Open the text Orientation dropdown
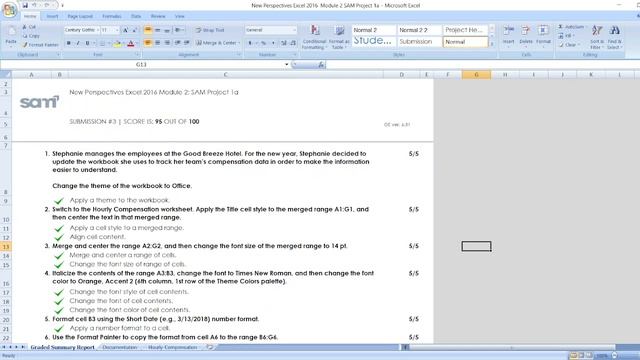The height and width of the screenshot is (360, 640). 179,30
